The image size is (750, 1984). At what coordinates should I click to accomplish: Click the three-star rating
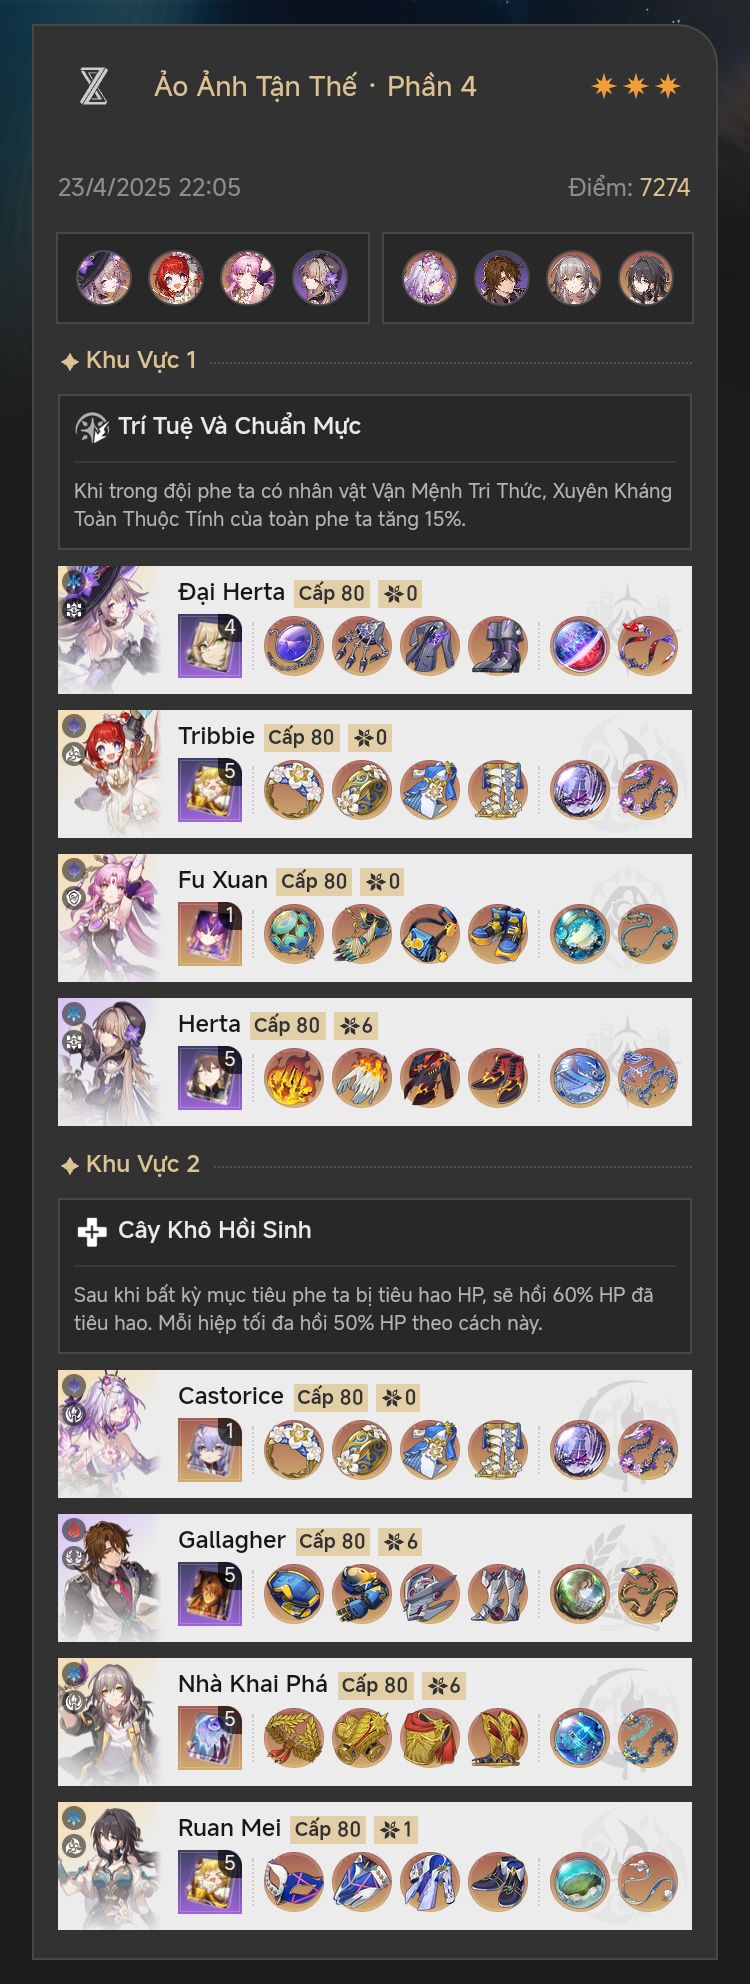[x=636, y=86]
